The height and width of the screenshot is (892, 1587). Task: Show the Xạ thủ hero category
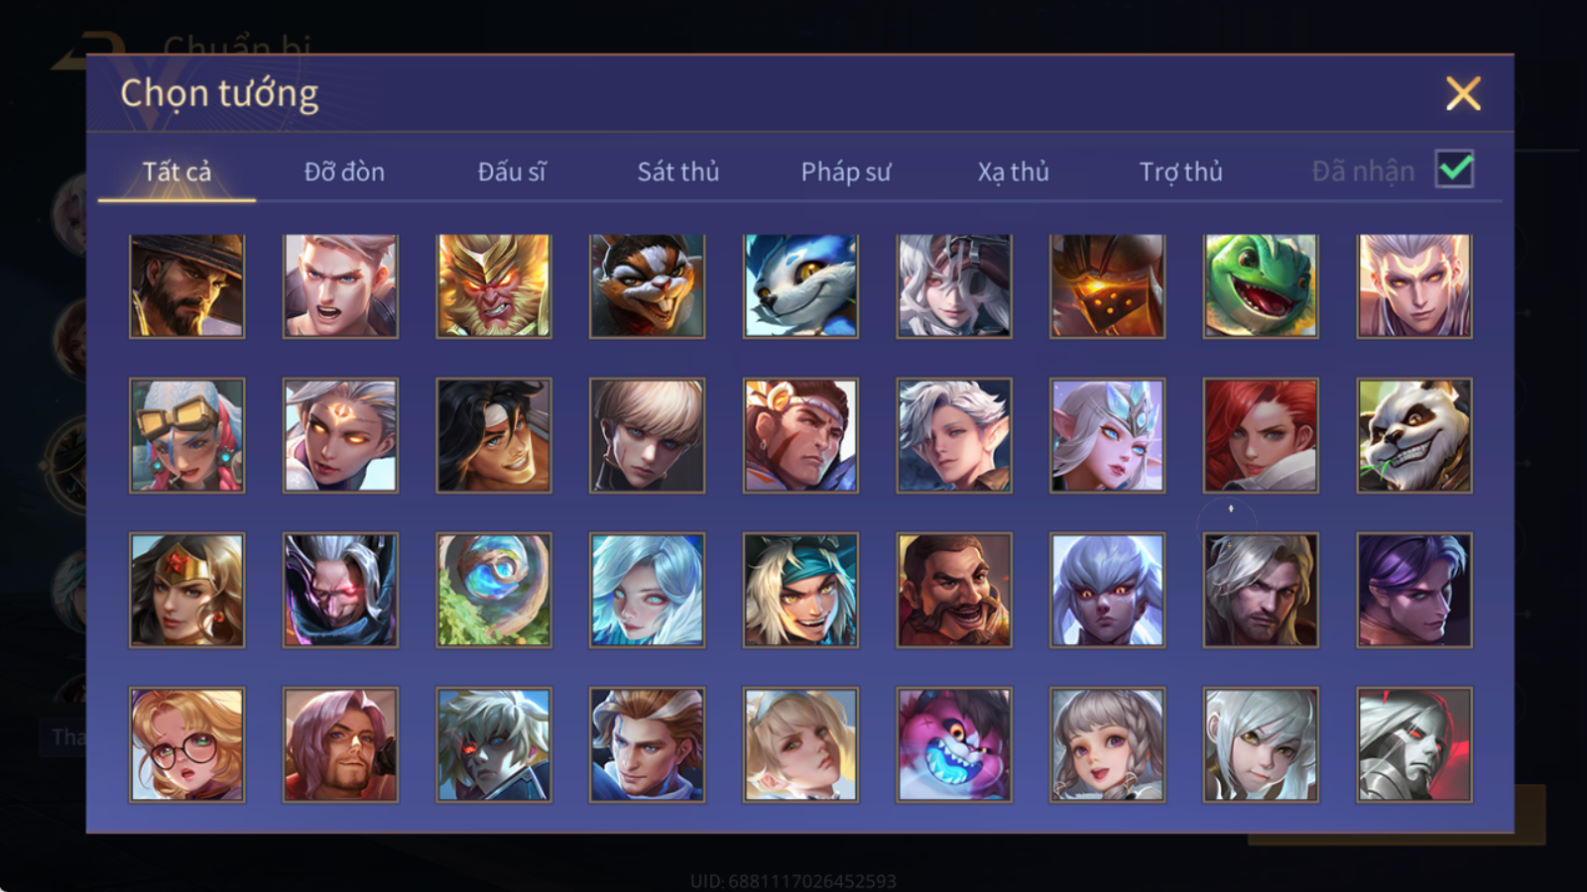[1013, 172]
